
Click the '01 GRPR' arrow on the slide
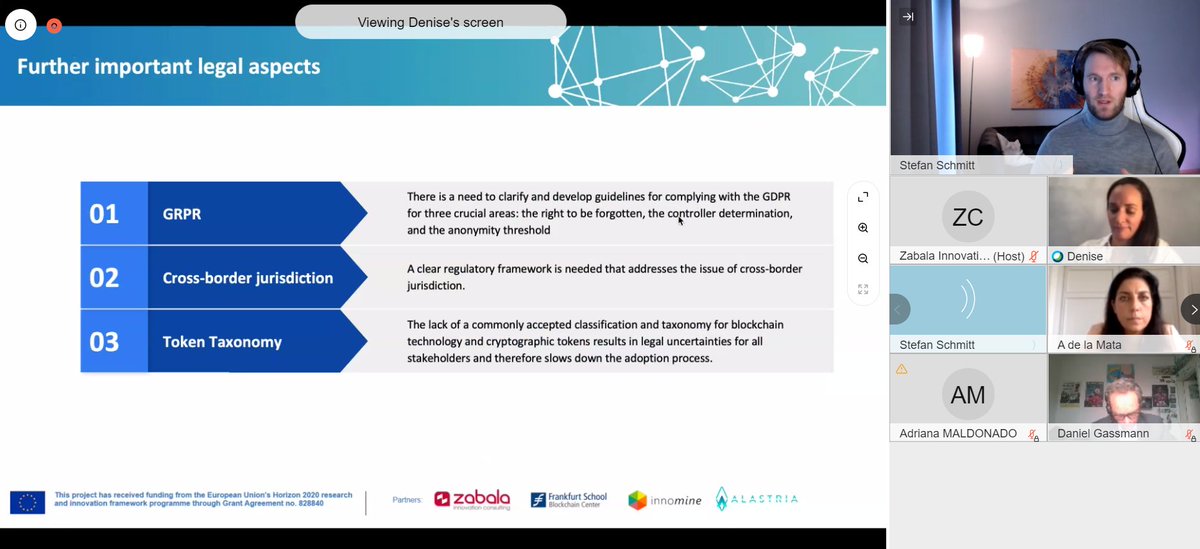pos(224,213)
